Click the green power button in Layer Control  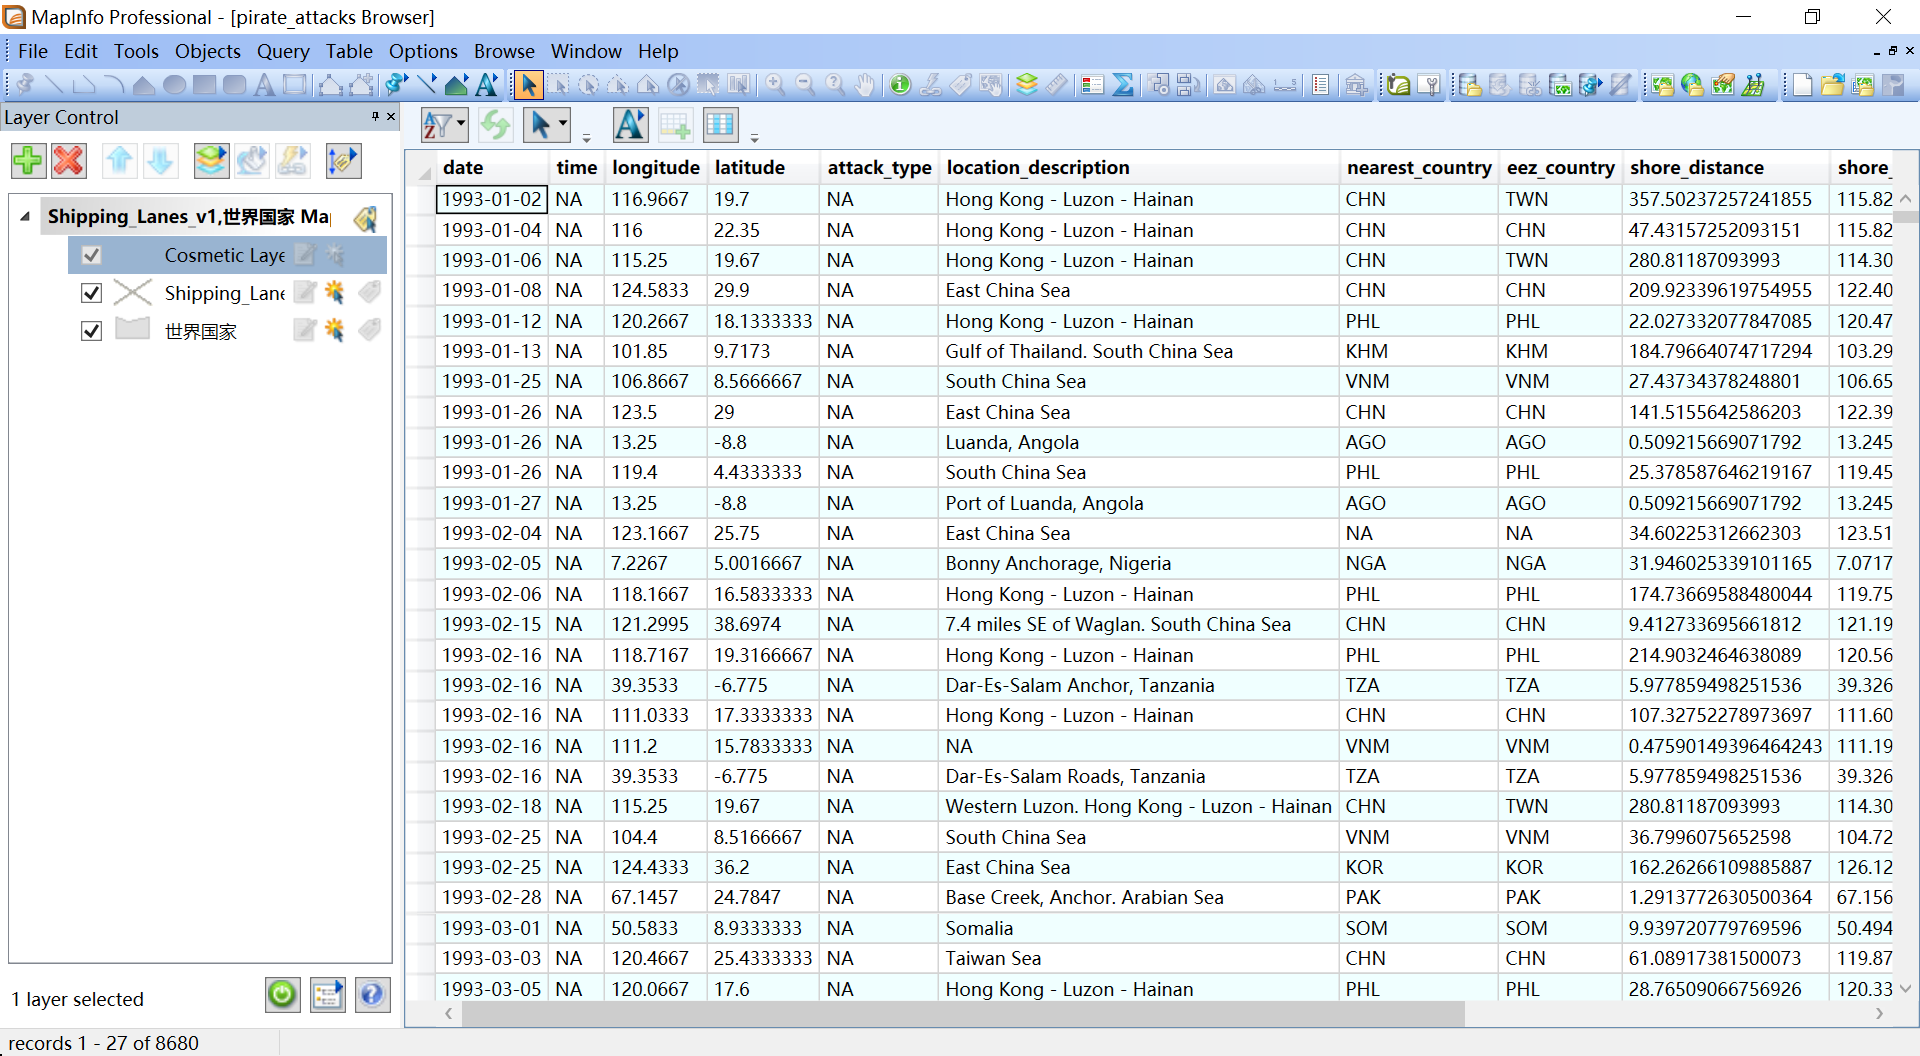[282, 995]
